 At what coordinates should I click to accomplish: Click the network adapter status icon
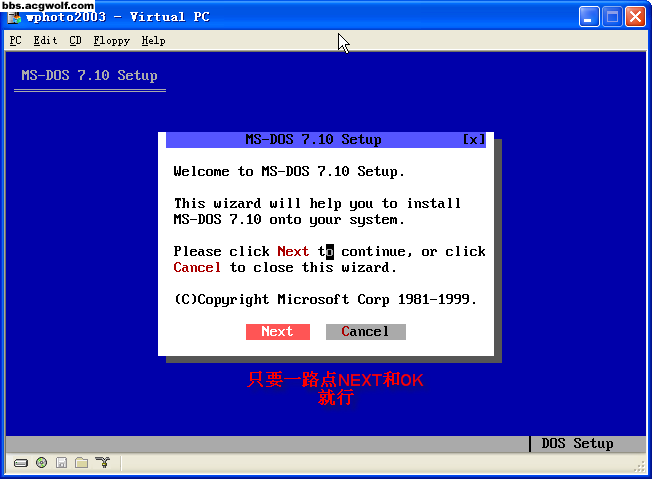tap(101, 463)
